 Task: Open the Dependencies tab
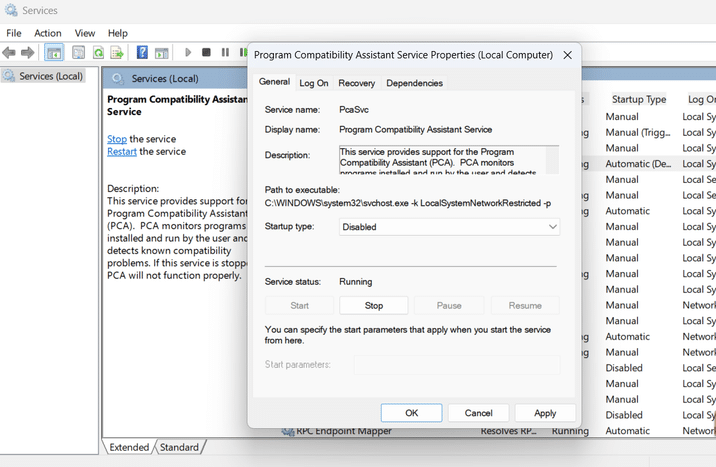(x=415, y=83)
